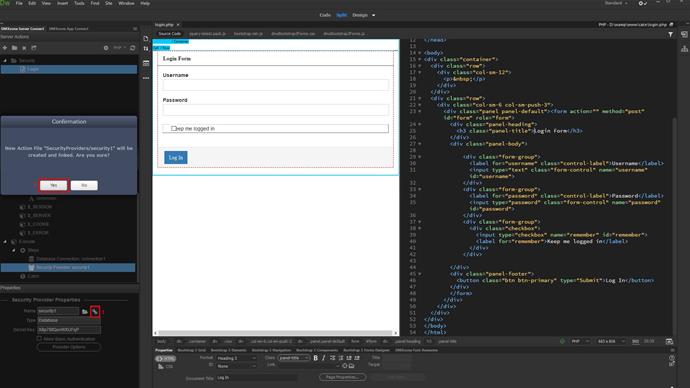Switch to Split view
690x388 pixels.
pos(341,15)
